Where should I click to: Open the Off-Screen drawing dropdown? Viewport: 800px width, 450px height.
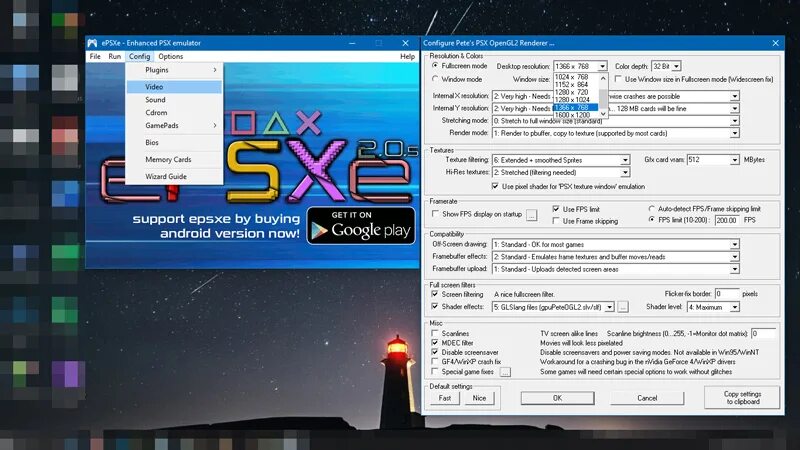[734, 244]
